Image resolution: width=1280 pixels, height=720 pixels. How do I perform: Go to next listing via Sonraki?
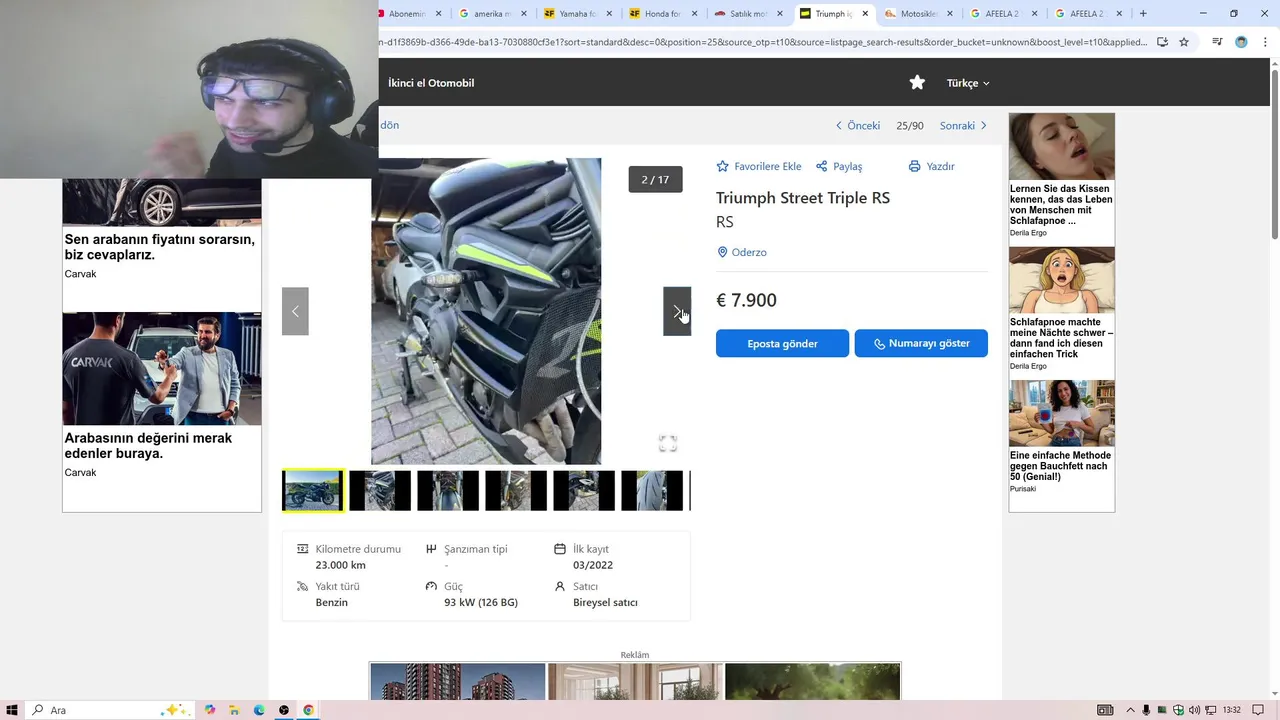pos(963,125)
